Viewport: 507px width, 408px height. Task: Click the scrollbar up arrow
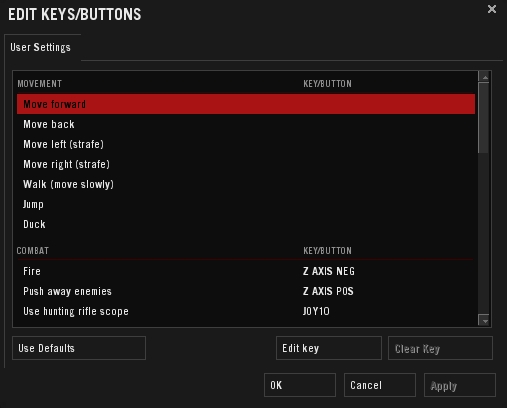[485, 77]
